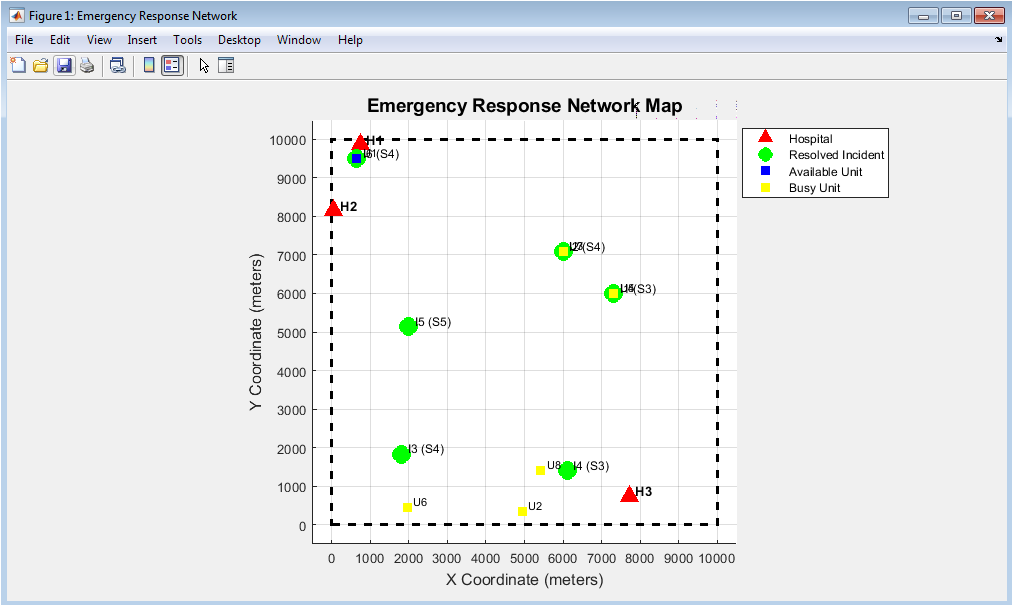The image size is (1013, 606).
Task: Open the Help menu
Action: click(350, 40)
